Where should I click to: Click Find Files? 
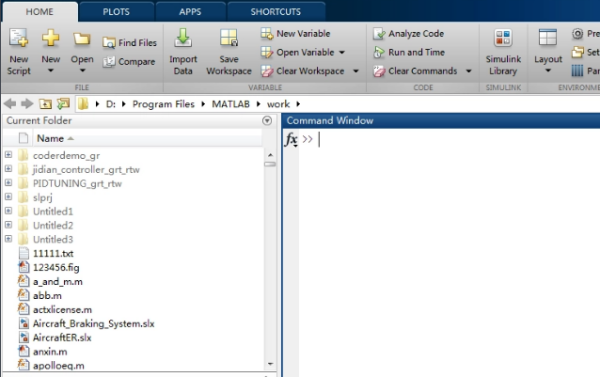coord(130,42)
